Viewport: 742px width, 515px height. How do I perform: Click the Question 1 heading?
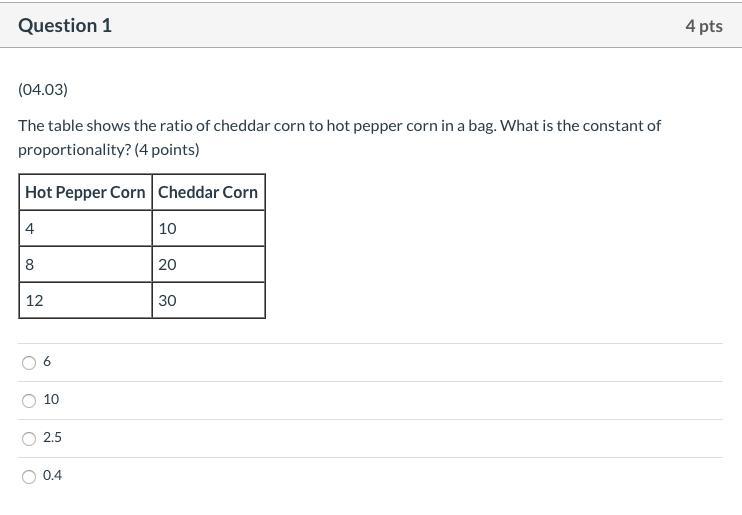[65, 26]
